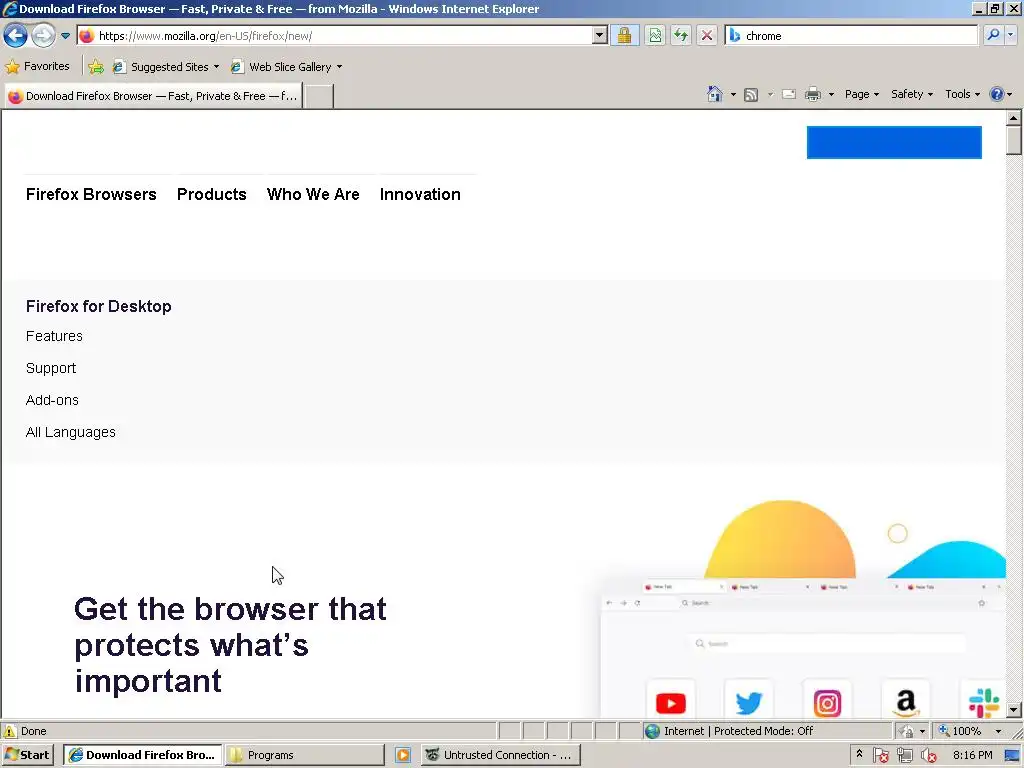Screen dimensions: 1024x768
Task: Click the Firefox for Desktop heading link
Action: tap(99, 306)
